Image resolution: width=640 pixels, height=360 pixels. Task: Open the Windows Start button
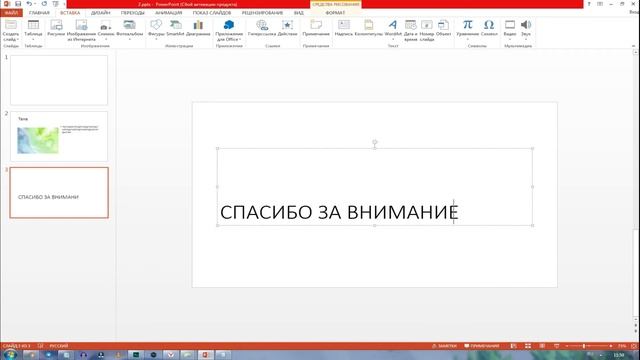click(10, 355)
